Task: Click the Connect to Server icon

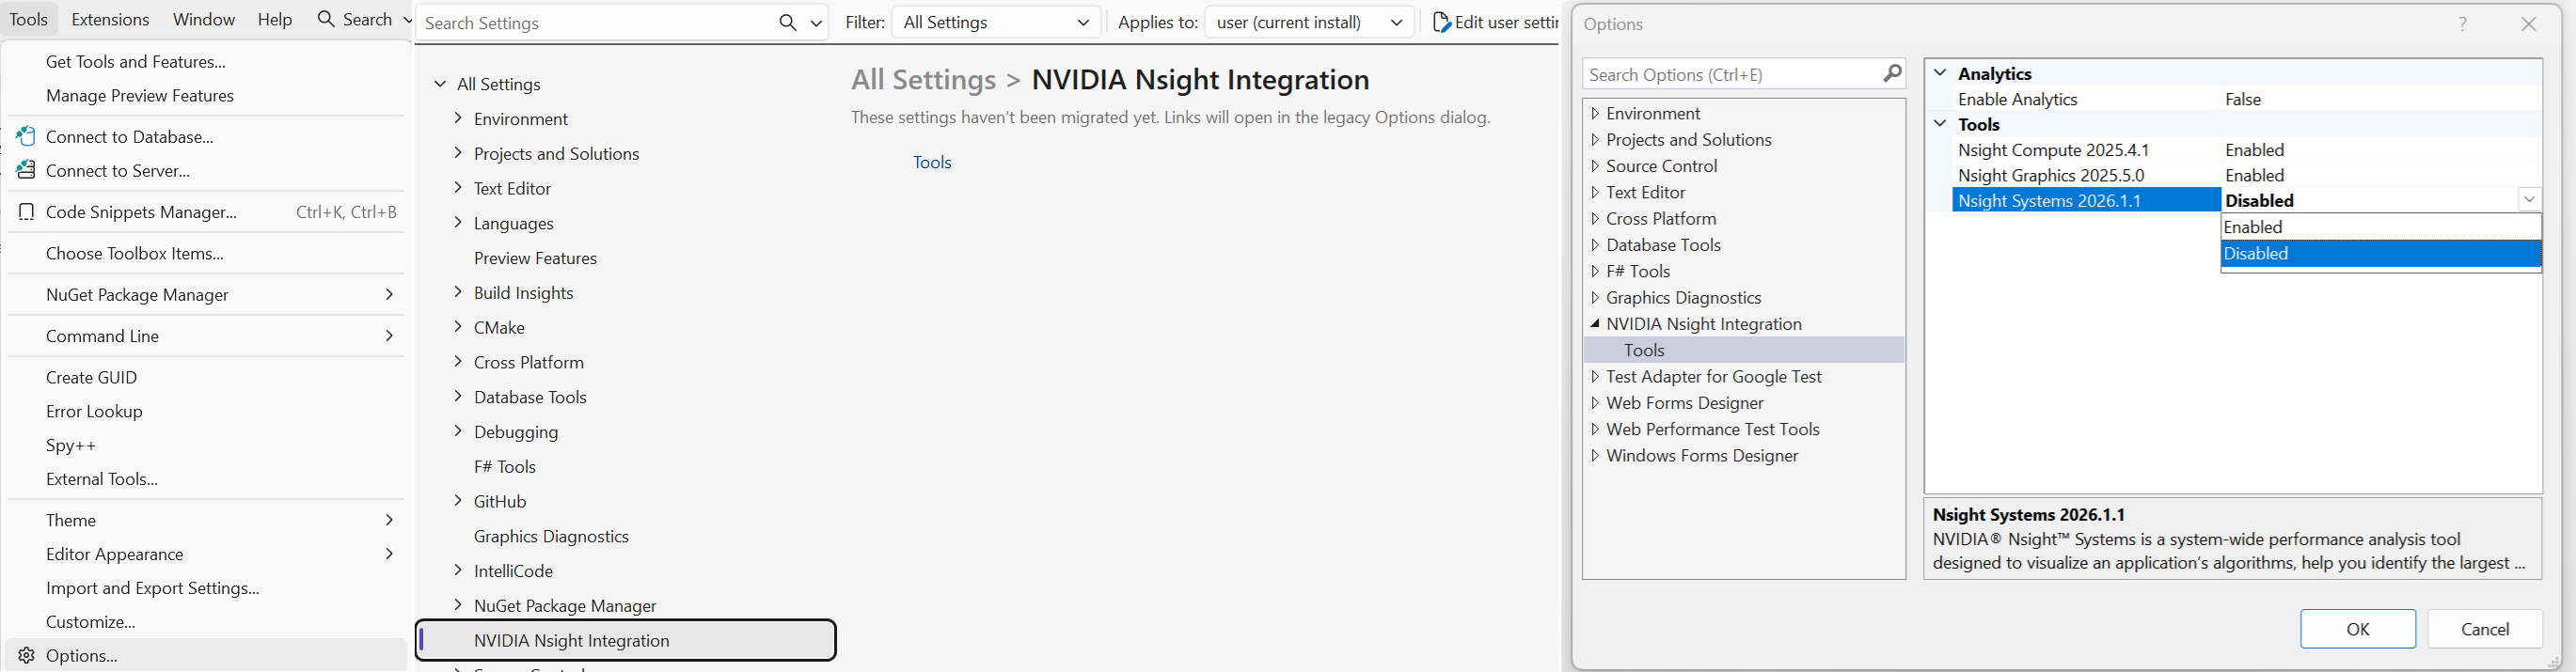Action: (x=26, y=170)
